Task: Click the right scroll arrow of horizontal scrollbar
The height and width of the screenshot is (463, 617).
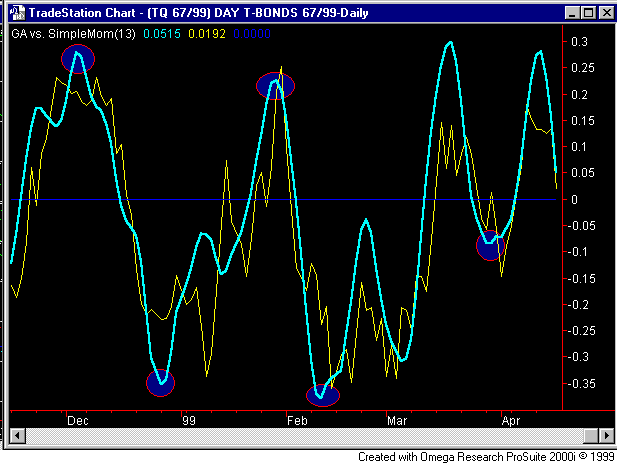Action: (x=603, y=437)
